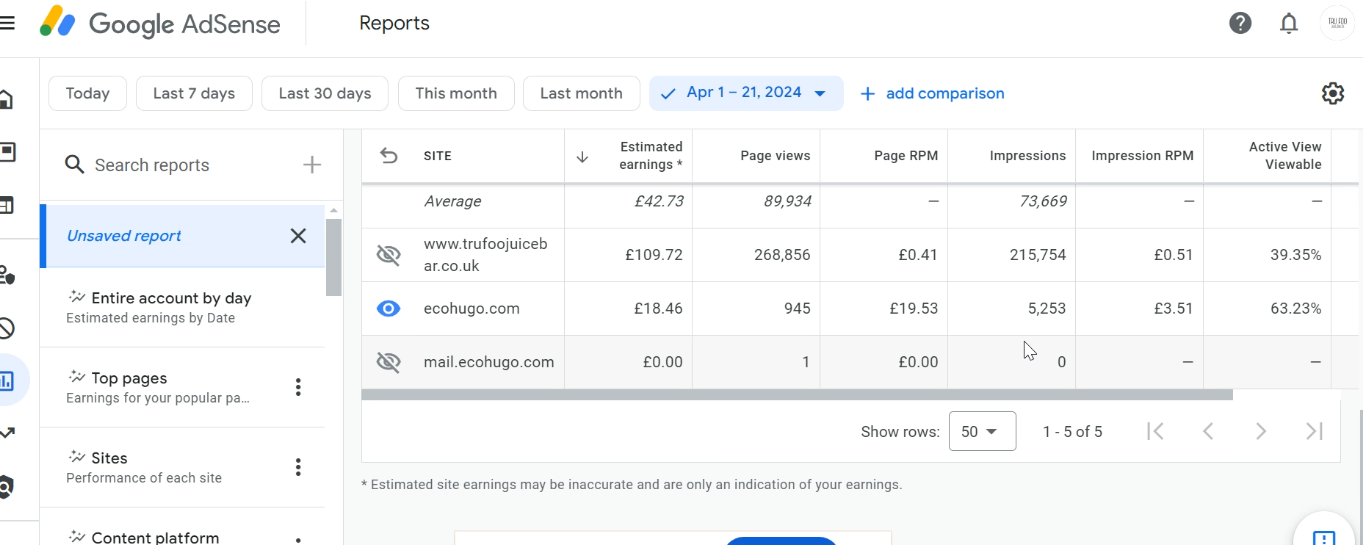This screenshot has height=545, width=1363.
Task: Sort by Impressions column header
Action: click(x=1027, y=156)
